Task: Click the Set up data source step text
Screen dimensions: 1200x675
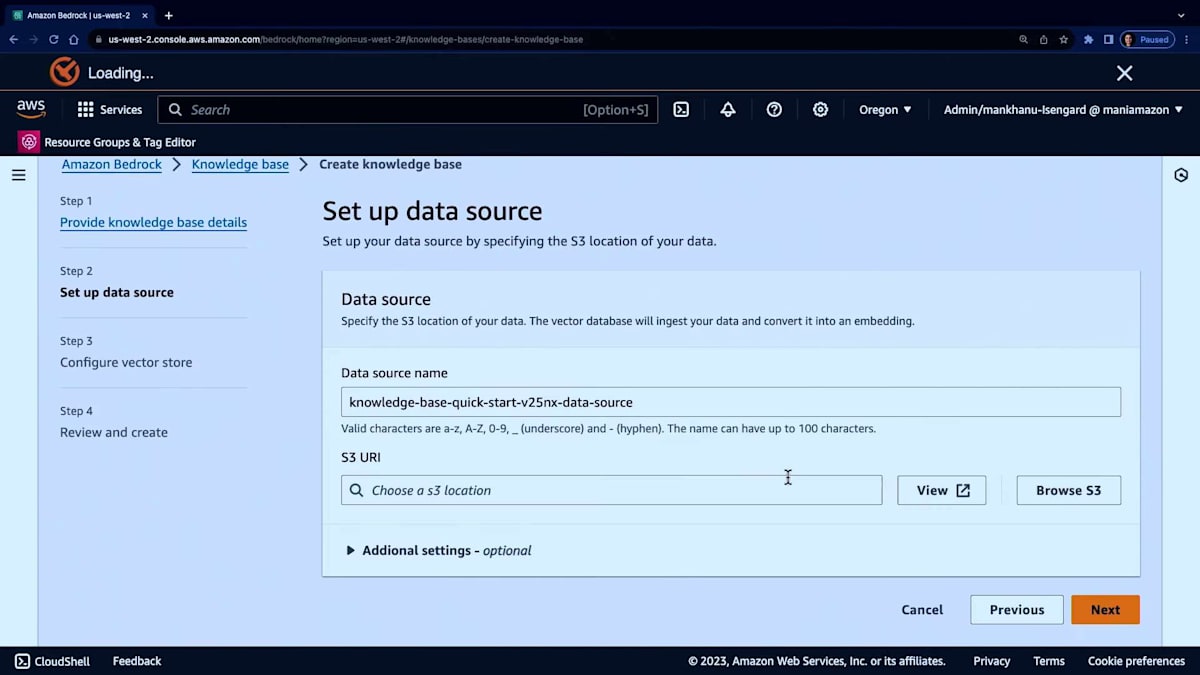Action: click(117, 292)
